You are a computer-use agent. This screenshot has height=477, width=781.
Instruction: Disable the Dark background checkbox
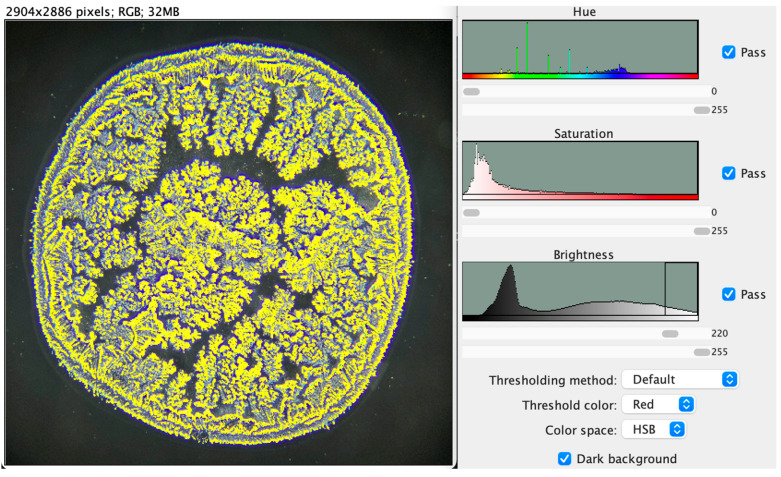(564, 459)
